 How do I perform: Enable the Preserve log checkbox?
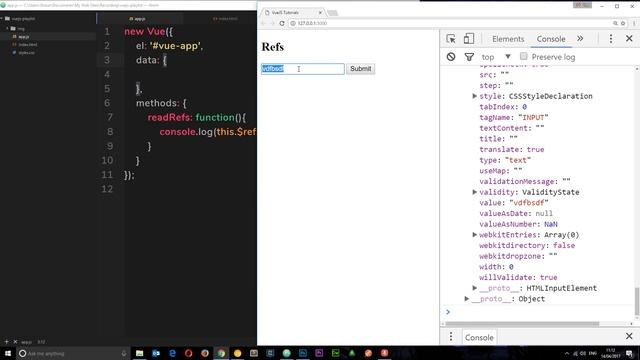click(x=524, y=56)
